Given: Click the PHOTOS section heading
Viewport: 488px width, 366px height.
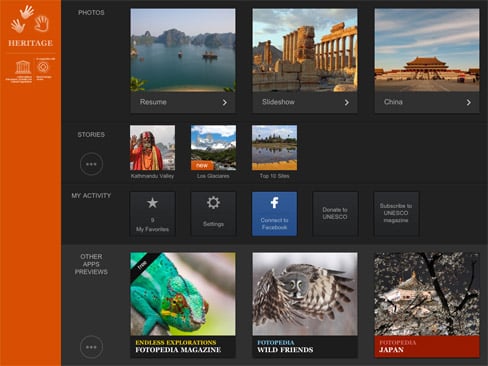Looking at the screenshot, I should pos(91,13).
